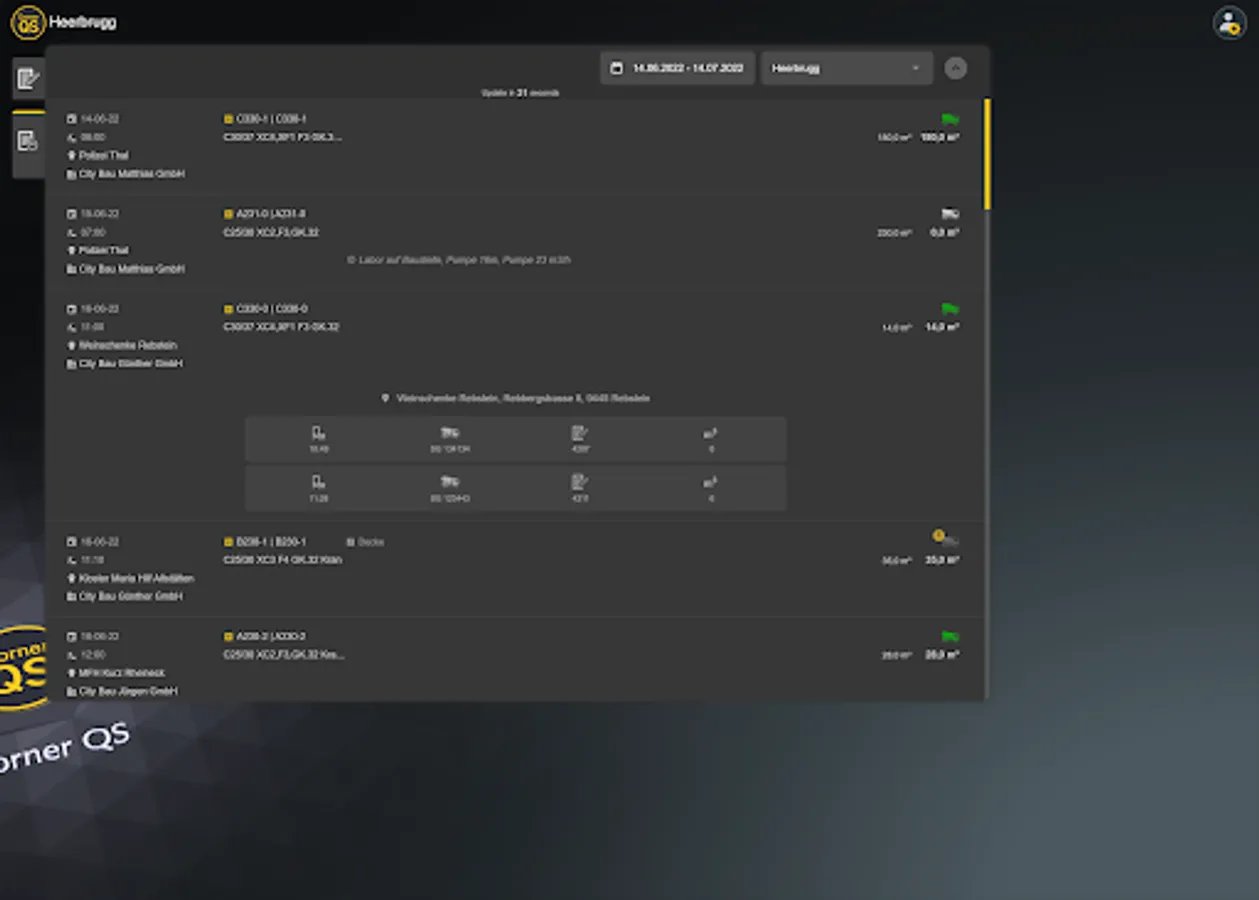Screen dimensions: 1259x900
Task: Toggle the yellow marker on the C336-0 order
Action: [228, 307]
